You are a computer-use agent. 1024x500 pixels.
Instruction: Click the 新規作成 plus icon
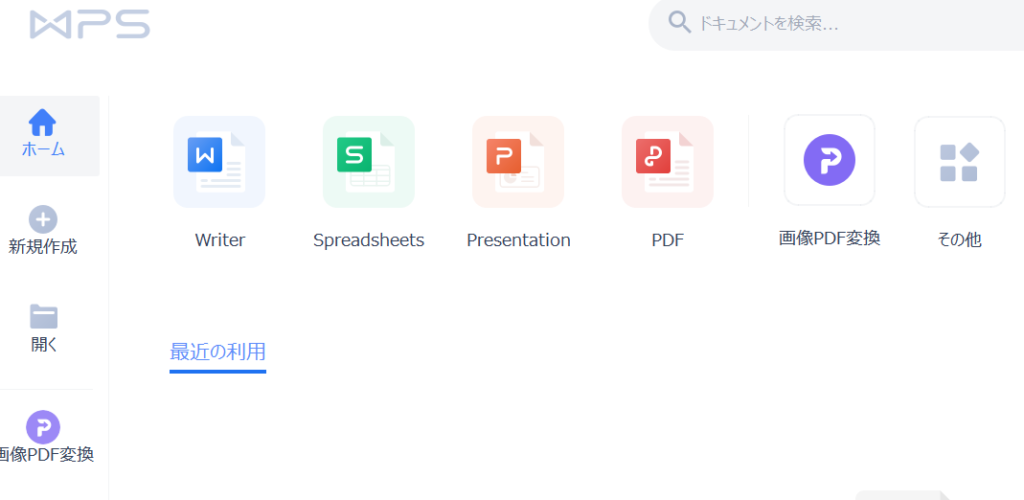point(43,219)
